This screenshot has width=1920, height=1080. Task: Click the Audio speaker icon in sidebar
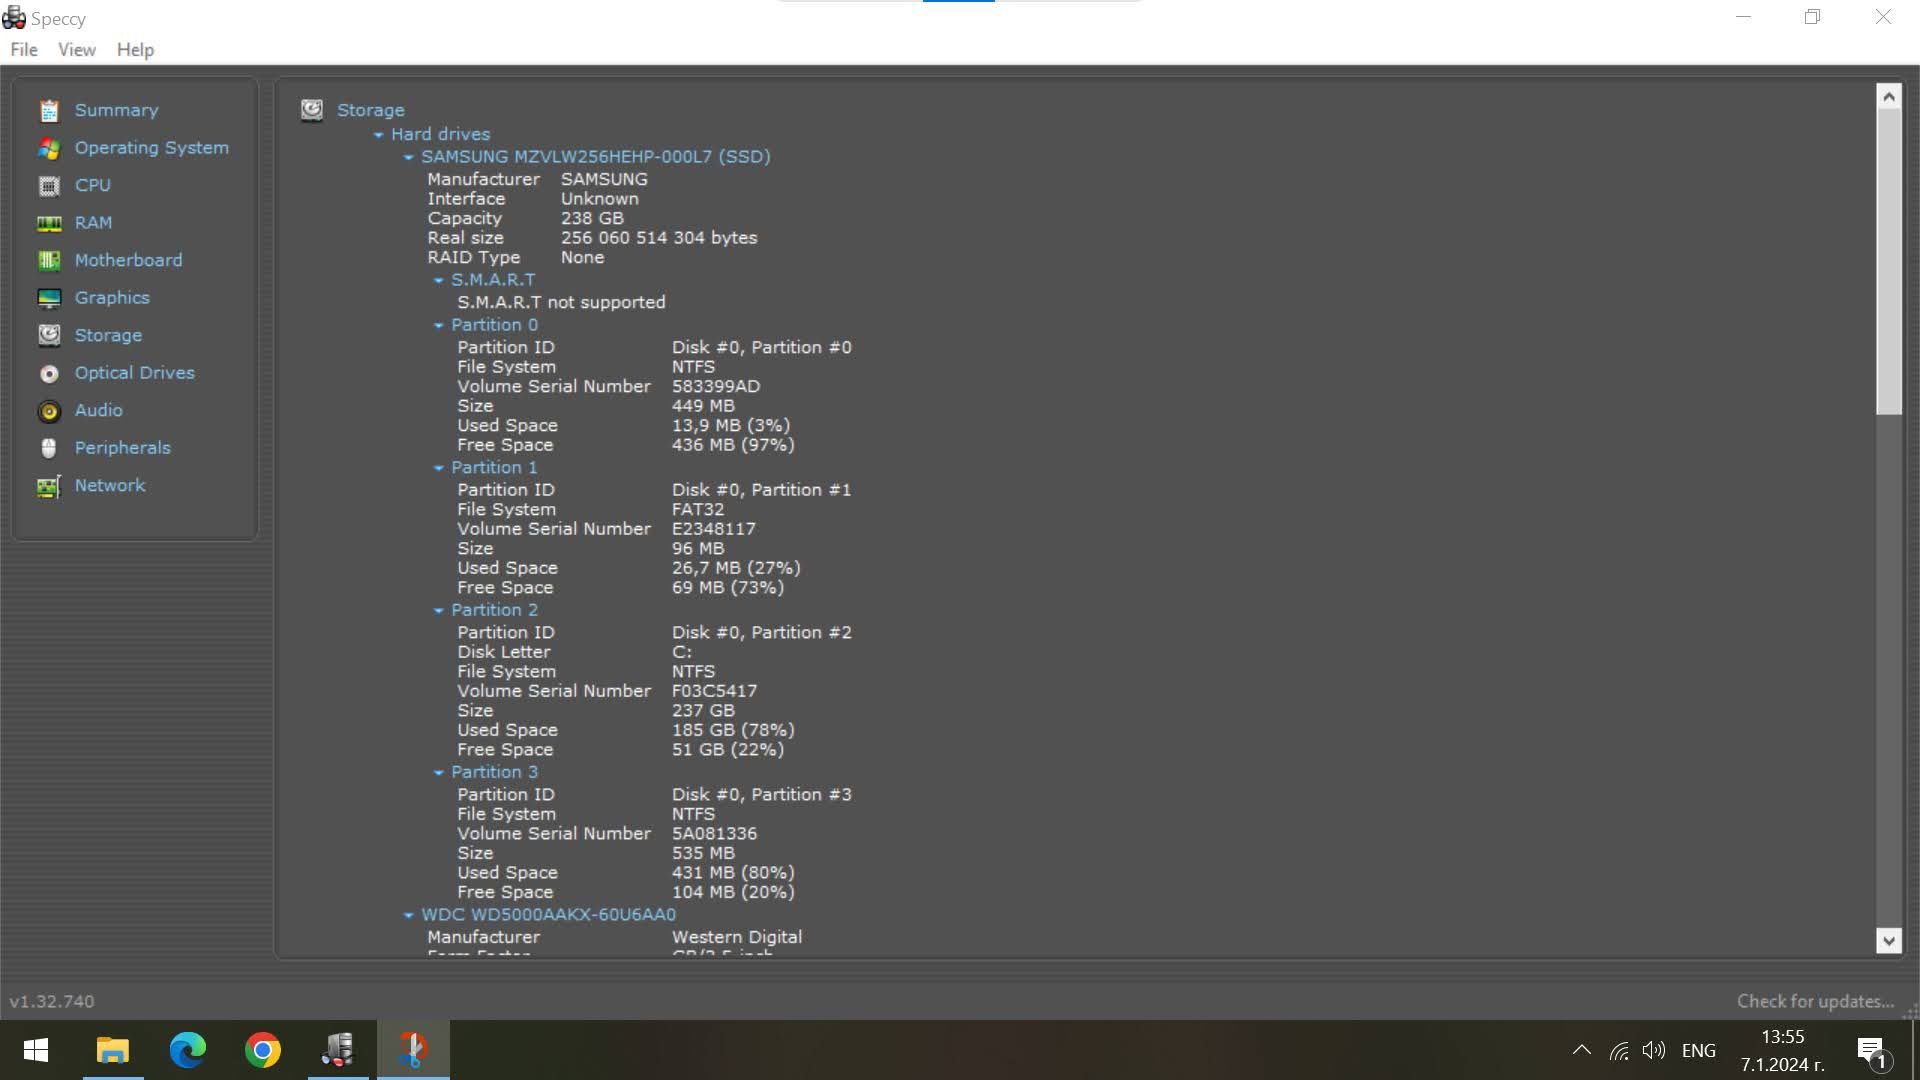click(x=49, y=411)
